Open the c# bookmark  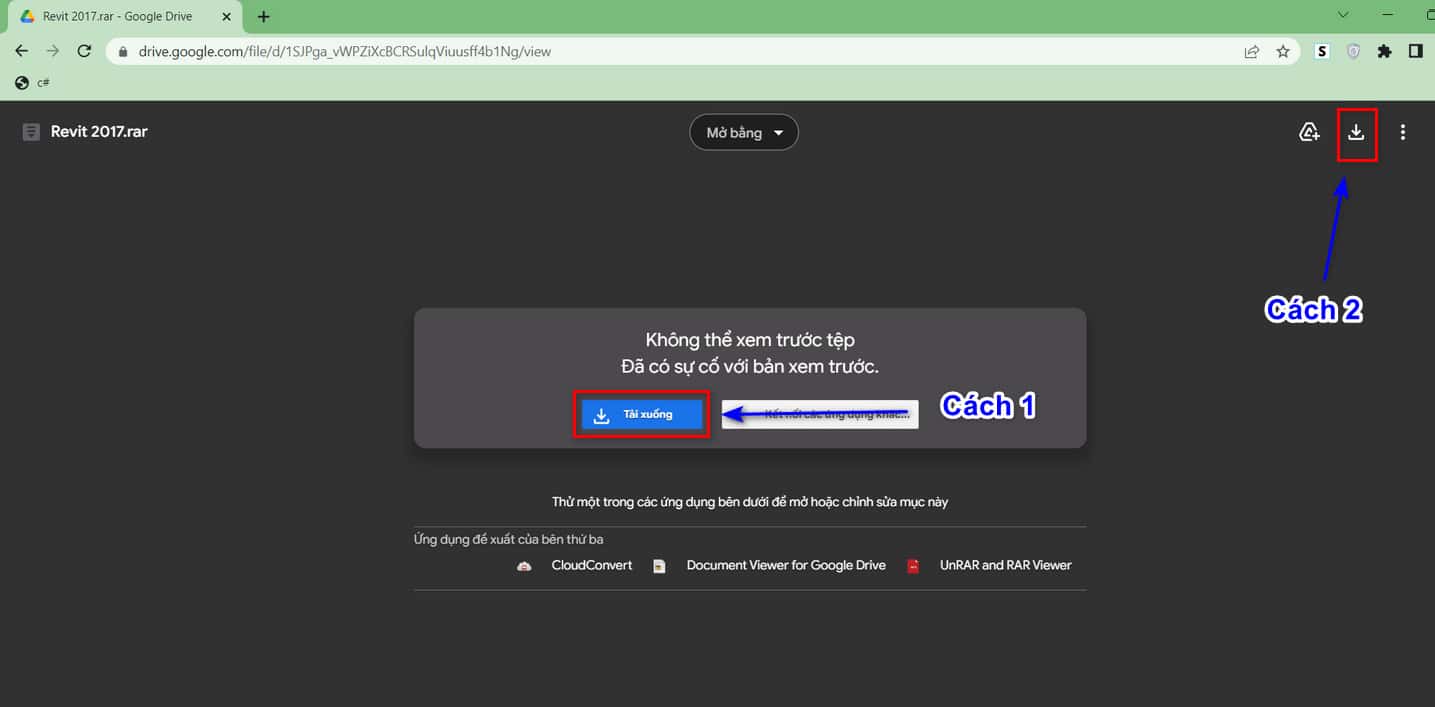33,83
